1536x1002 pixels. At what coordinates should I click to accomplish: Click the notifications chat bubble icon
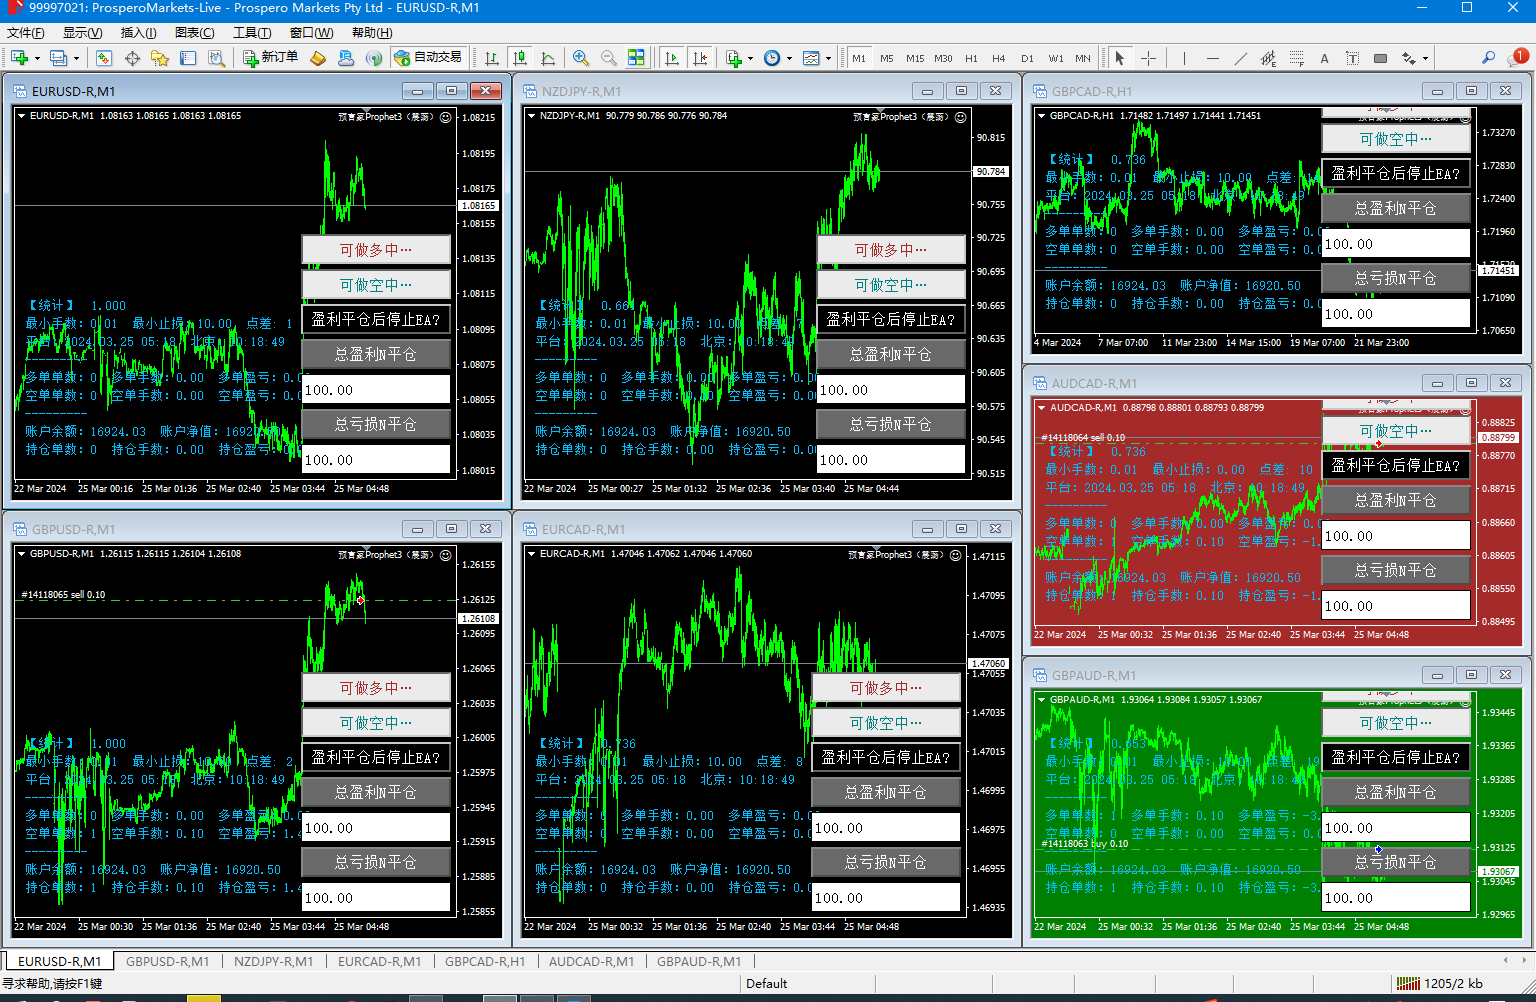1516,58
